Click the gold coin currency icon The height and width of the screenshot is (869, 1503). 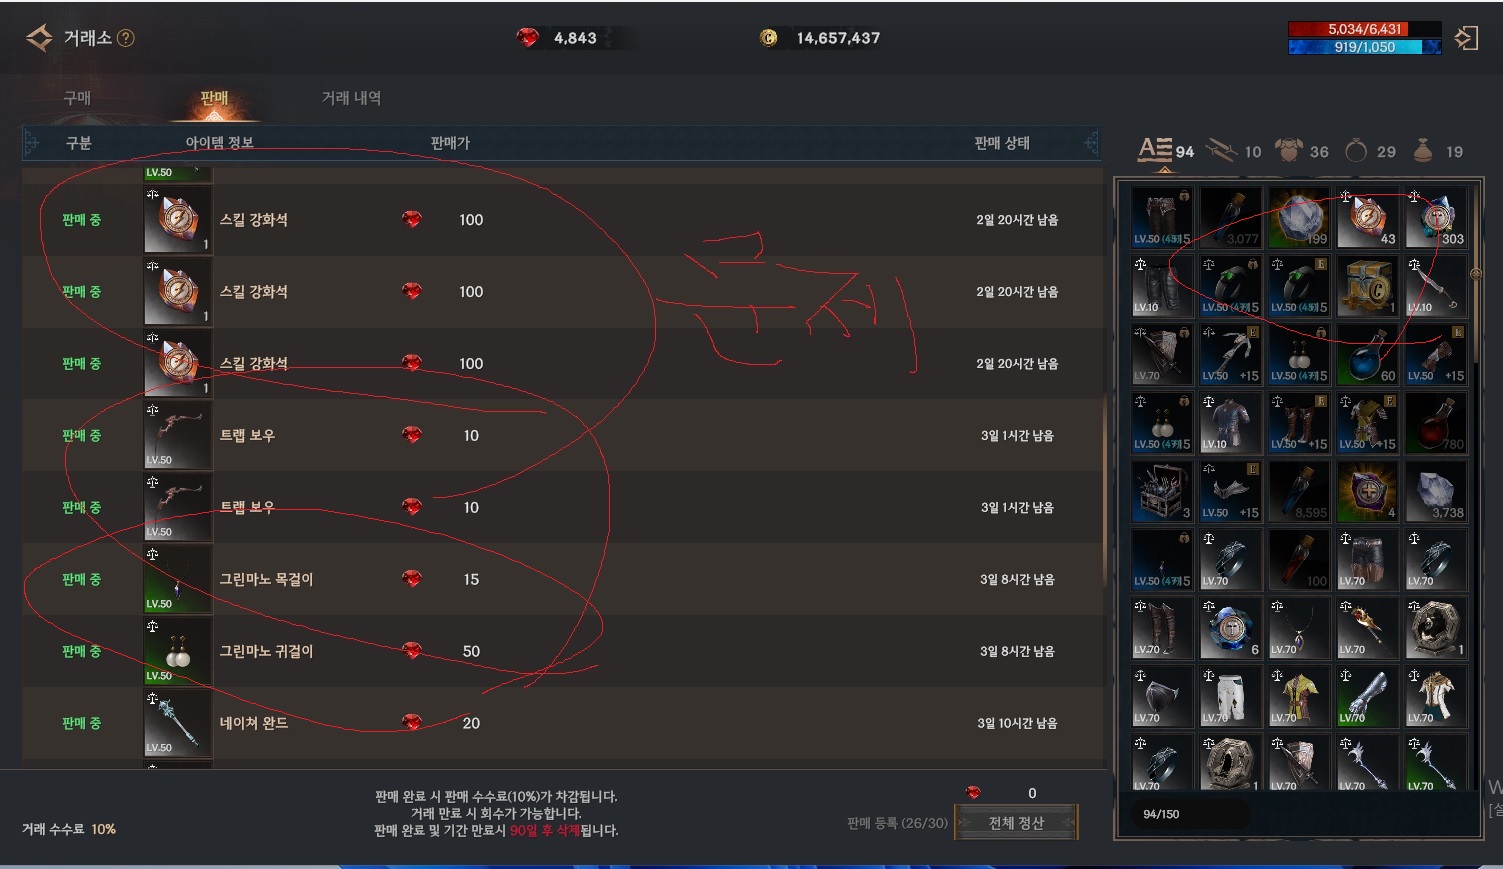(768, 38)
